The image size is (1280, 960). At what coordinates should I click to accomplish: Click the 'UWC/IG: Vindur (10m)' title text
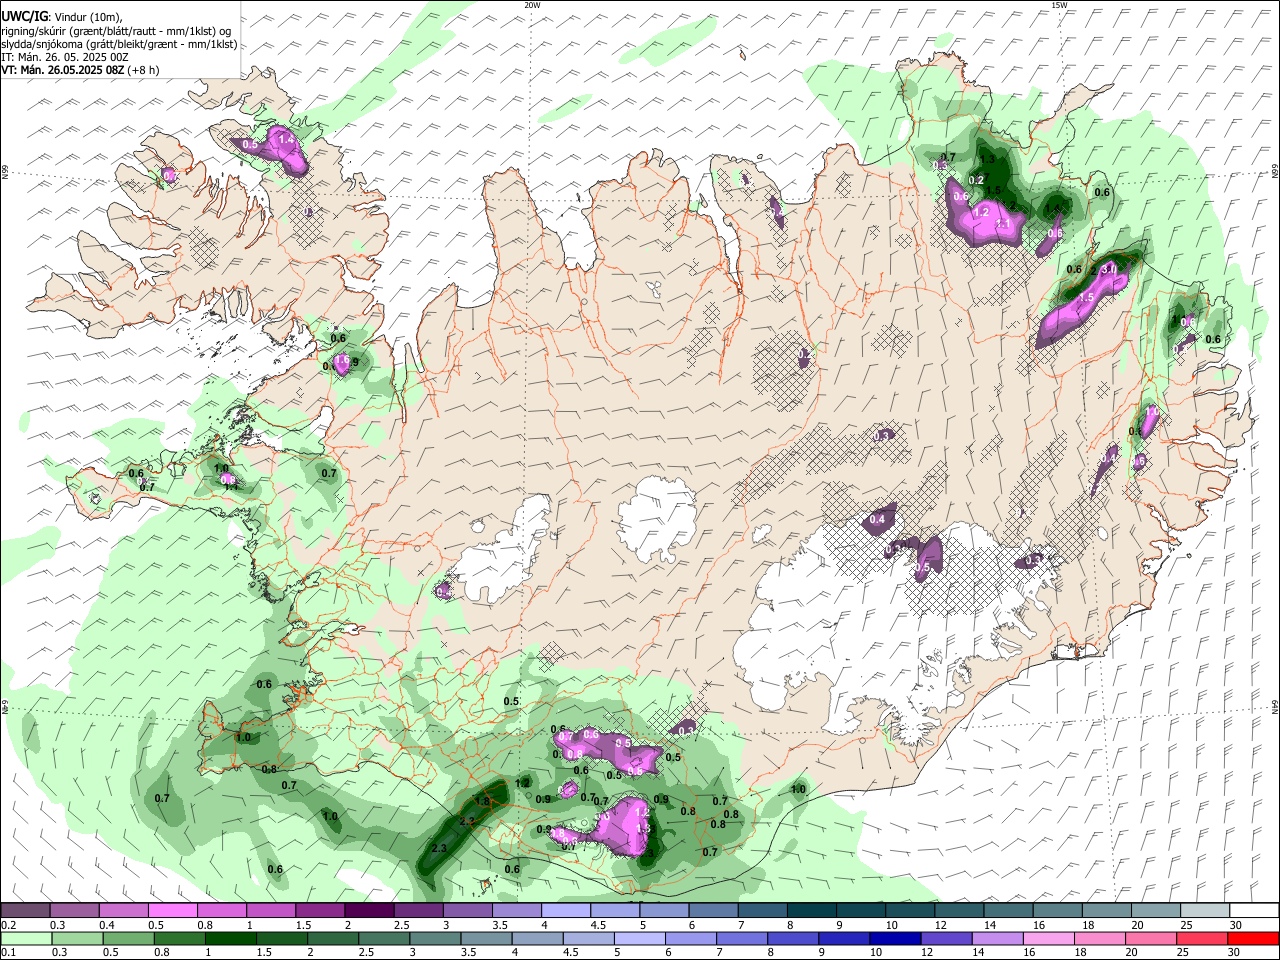(60, 17)
